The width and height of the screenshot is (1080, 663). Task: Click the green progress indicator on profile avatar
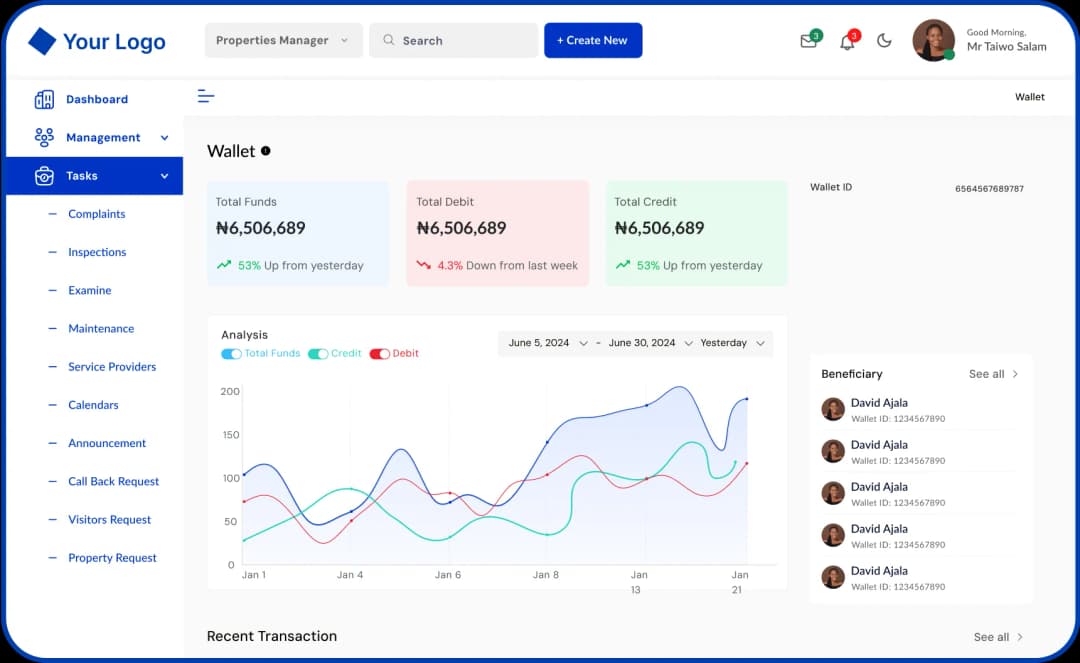(949, 55)
